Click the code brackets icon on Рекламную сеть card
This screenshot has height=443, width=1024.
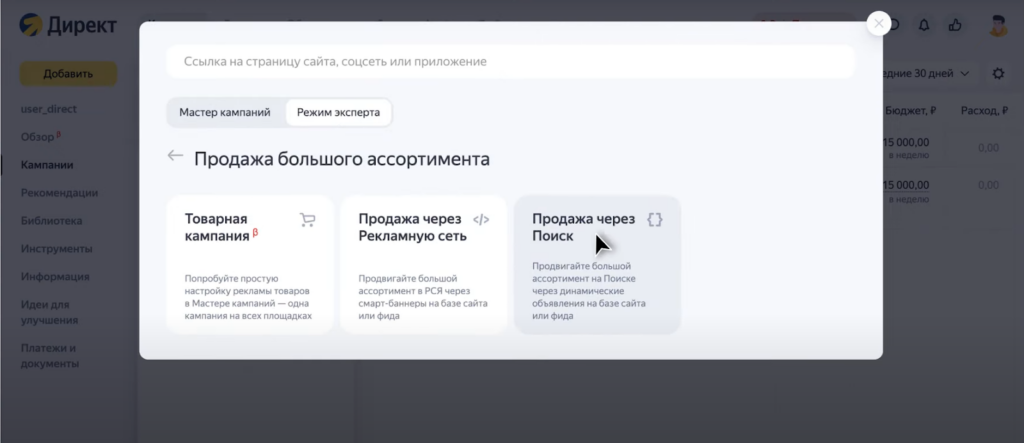(481, 220)
